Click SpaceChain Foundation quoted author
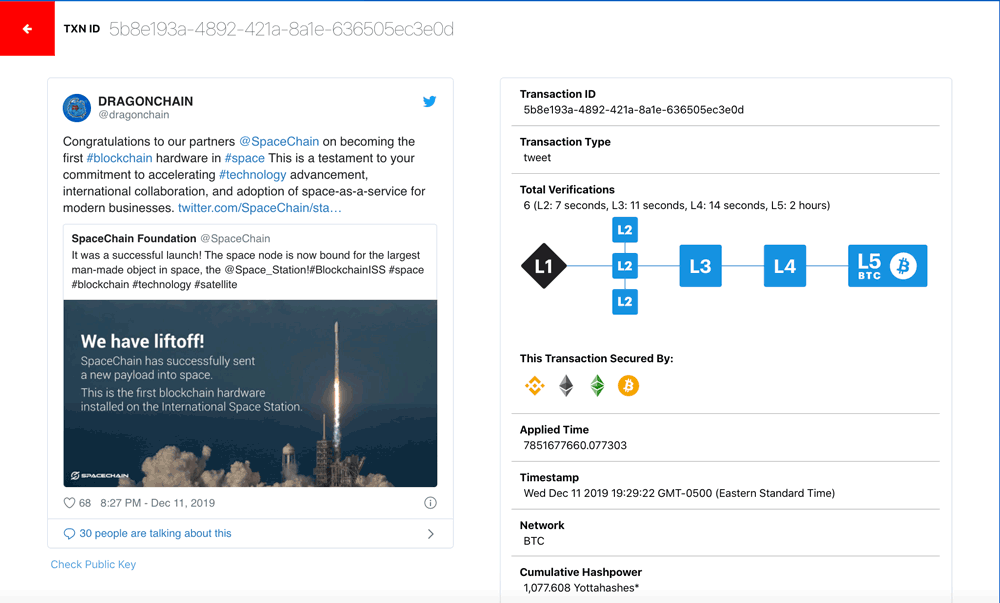 (x=134, y=238)
